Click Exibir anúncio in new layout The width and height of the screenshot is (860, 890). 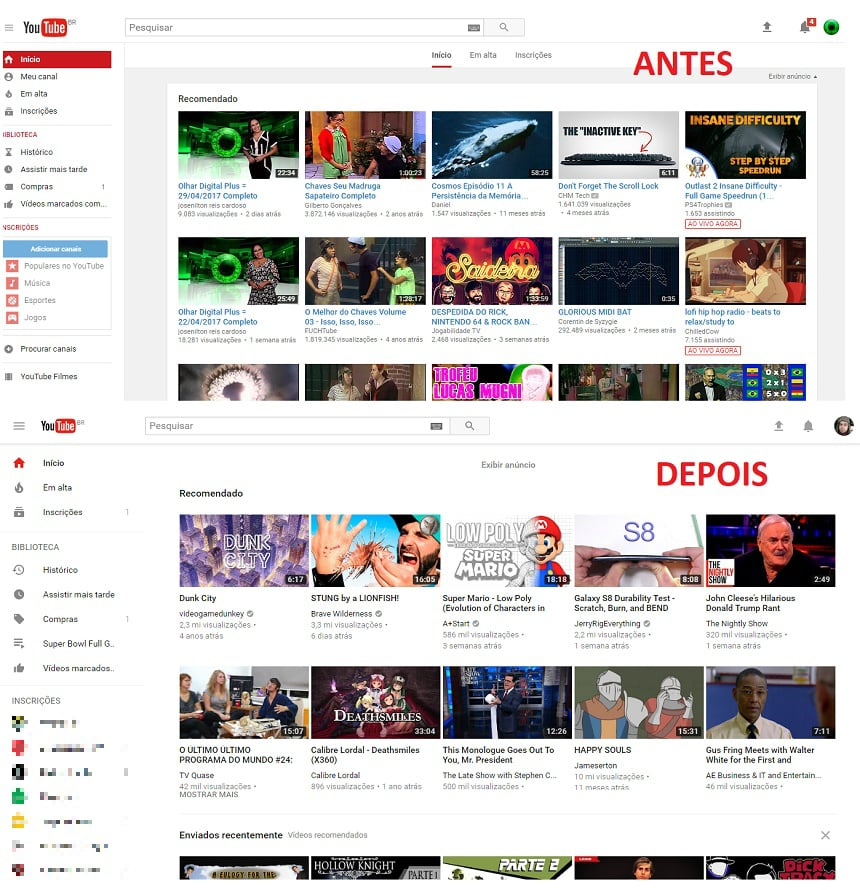pyautogui.click(x=508, y=465)
